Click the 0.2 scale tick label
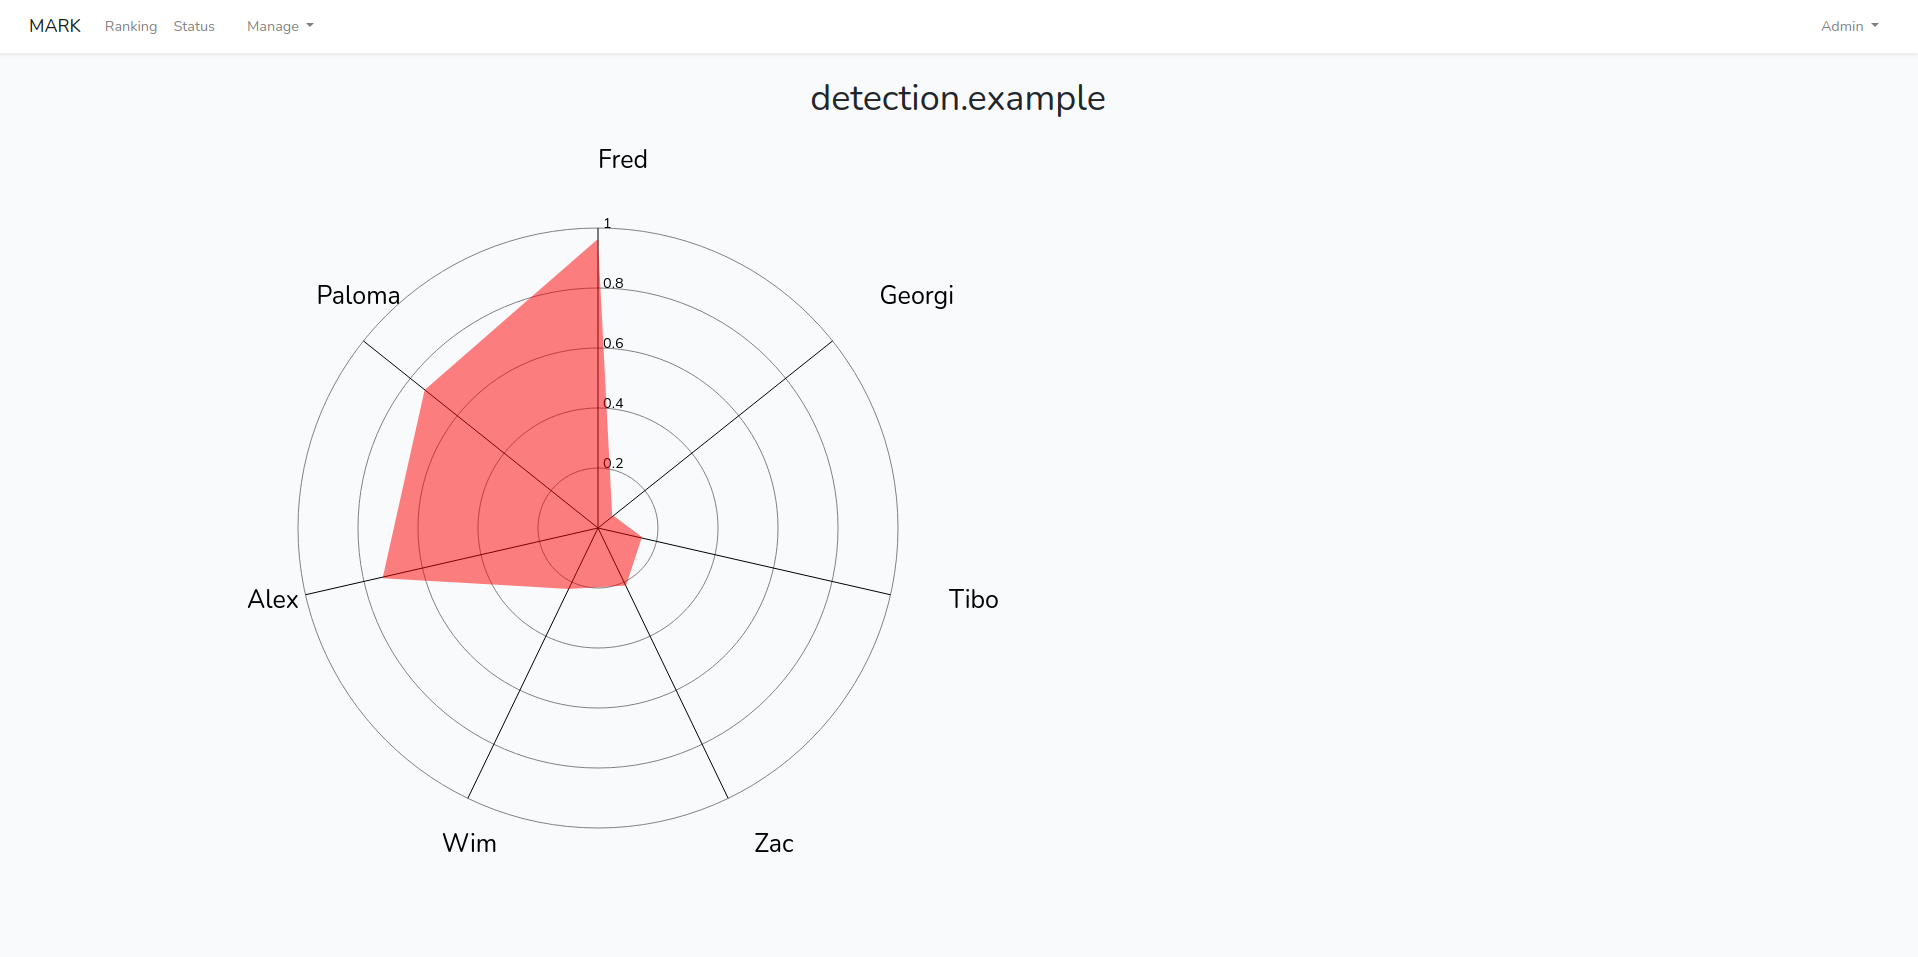 tap(613, 463)
